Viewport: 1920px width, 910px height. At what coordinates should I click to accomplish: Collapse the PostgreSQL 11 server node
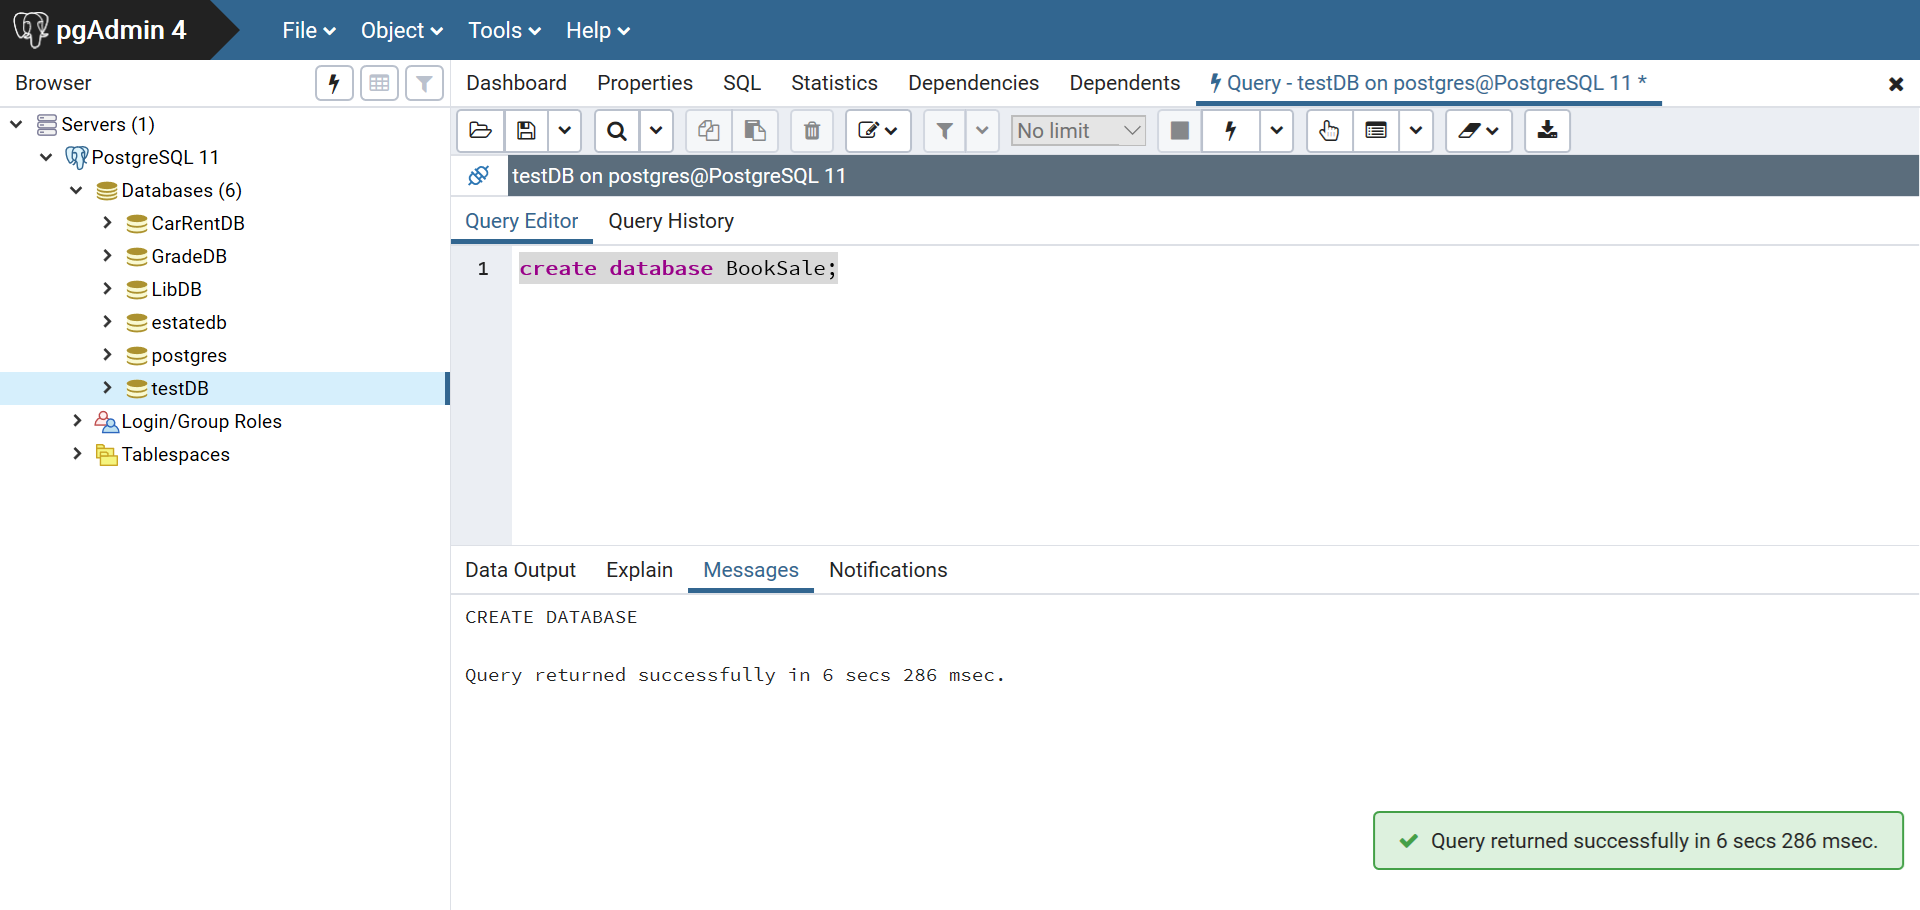tap(46, 157)
